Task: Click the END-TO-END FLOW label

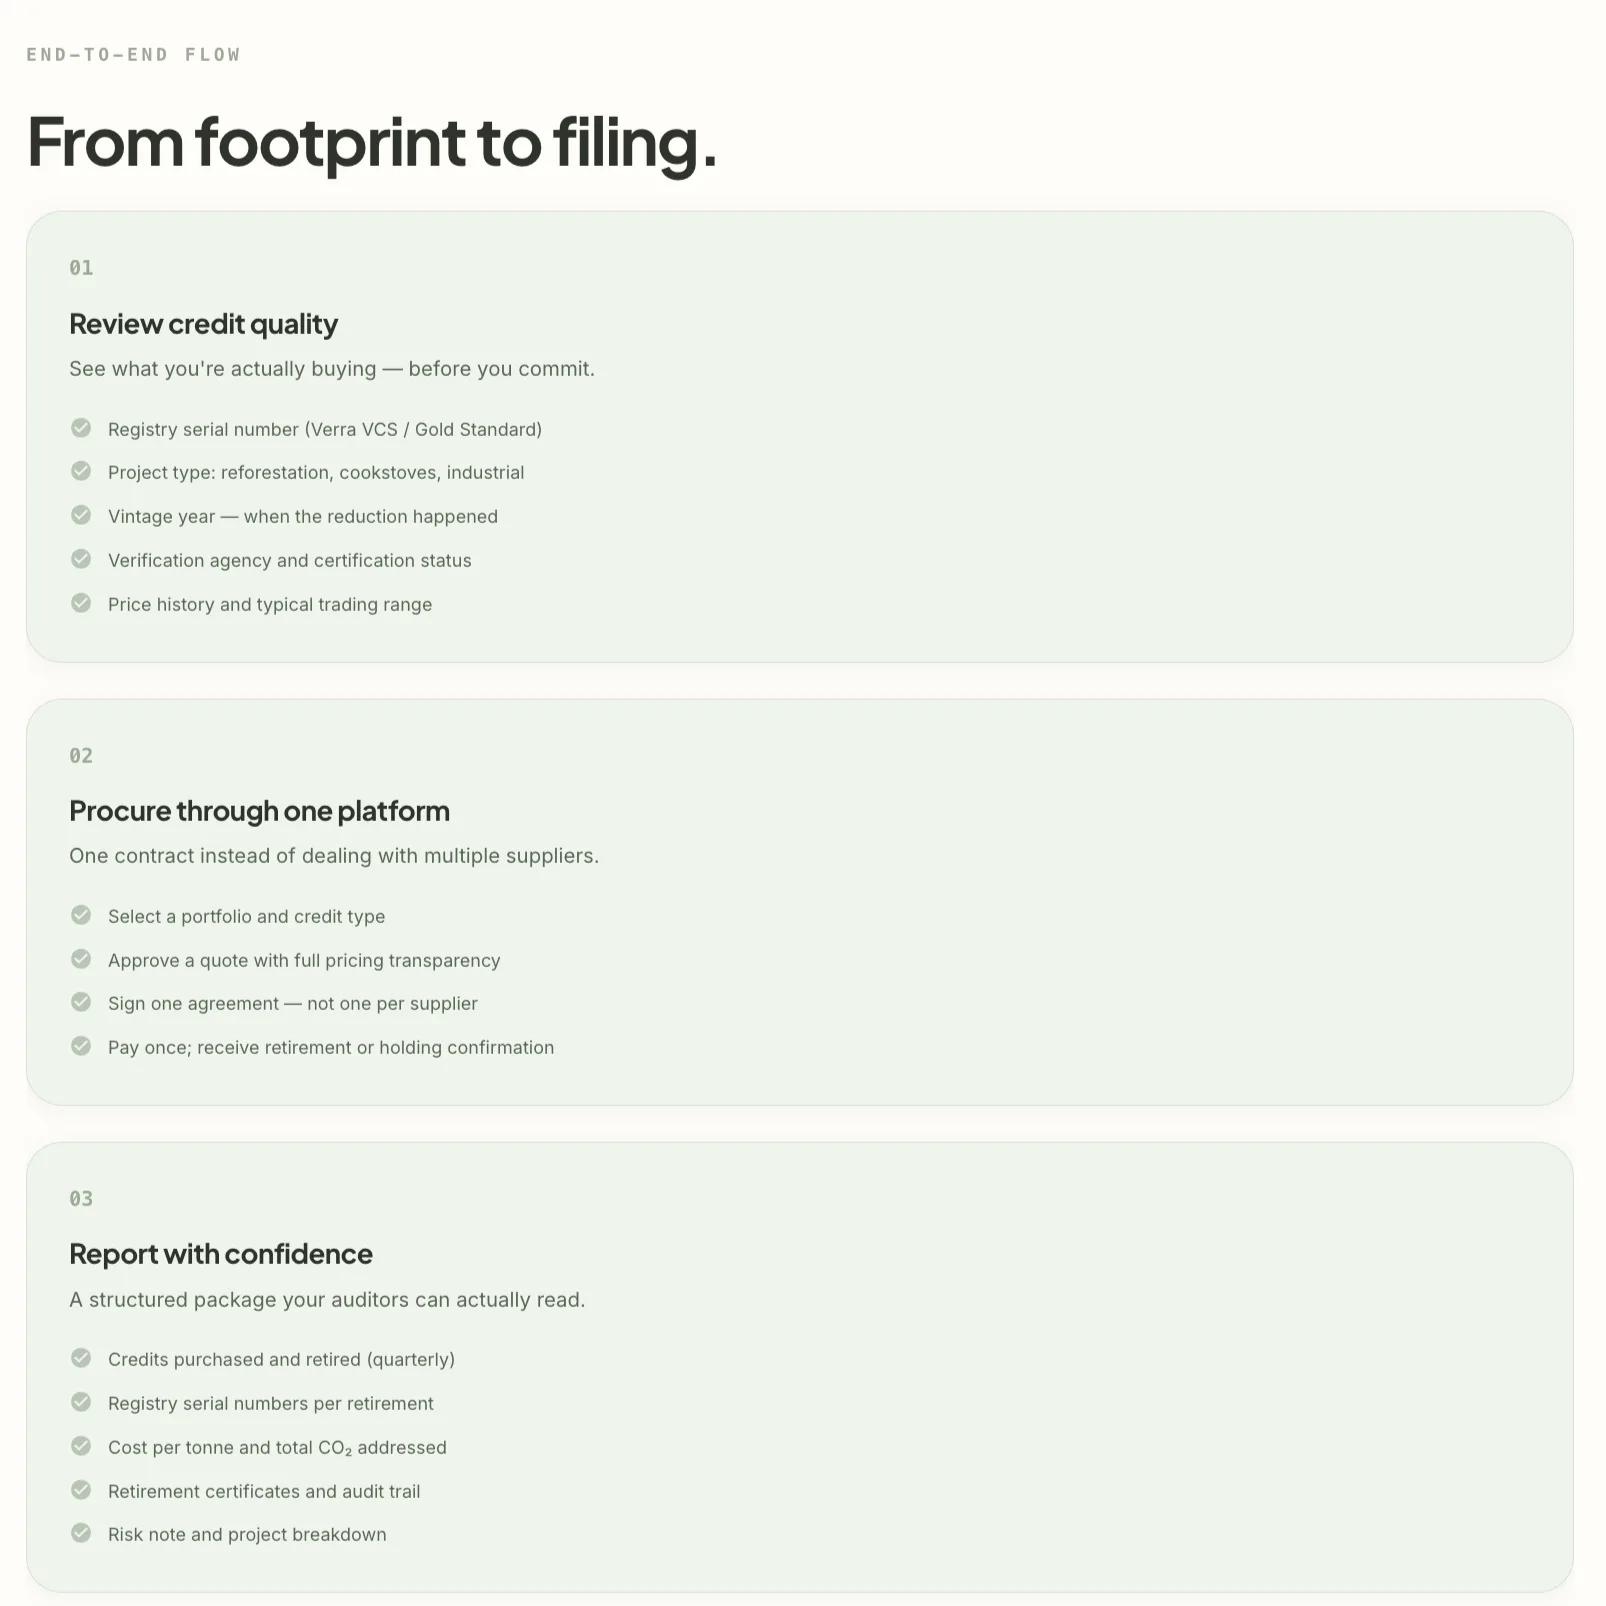Action: 133,55
